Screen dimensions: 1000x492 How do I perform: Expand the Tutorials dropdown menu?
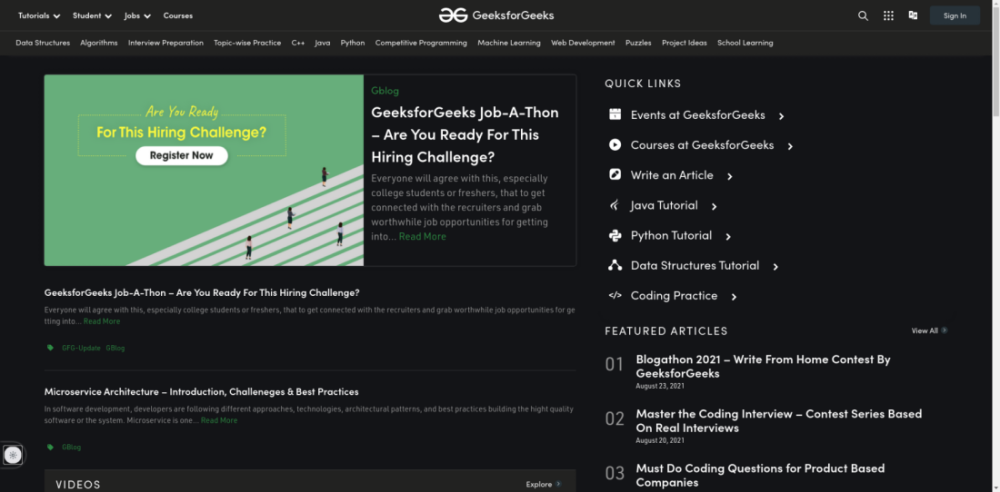pyautogui.click(x=39, y=15)
